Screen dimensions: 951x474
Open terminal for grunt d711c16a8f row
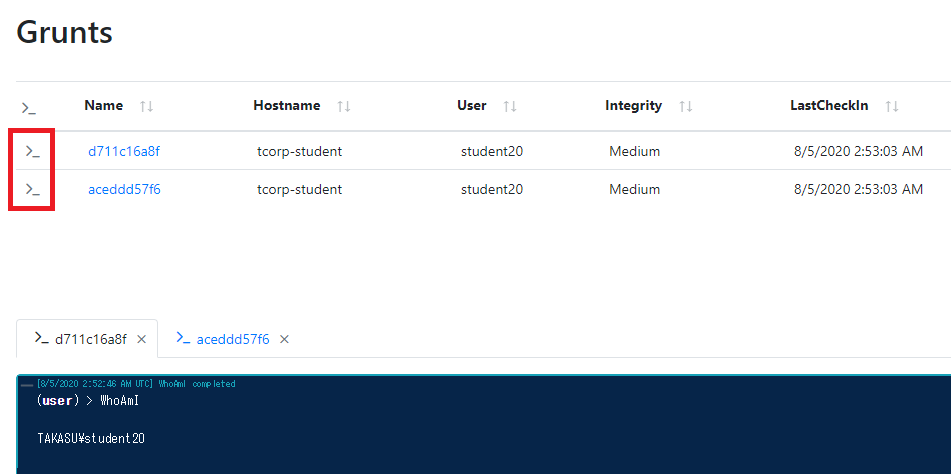32,152
